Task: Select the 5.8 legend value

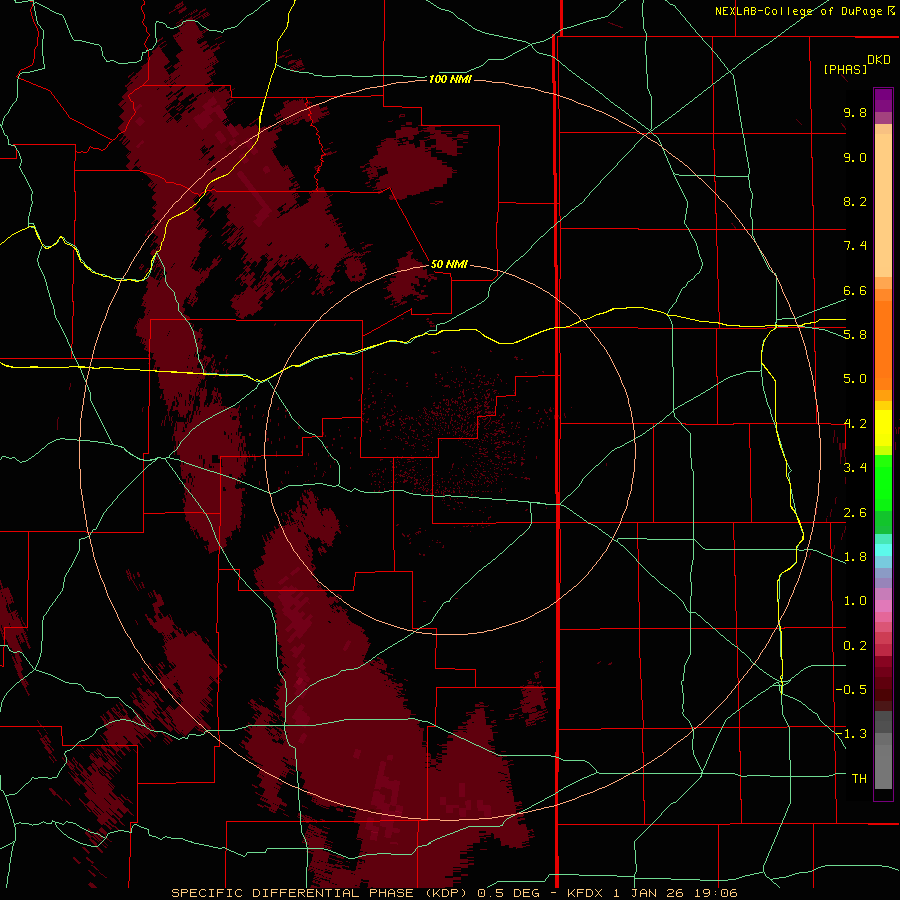Action: [x=855, y=335]
